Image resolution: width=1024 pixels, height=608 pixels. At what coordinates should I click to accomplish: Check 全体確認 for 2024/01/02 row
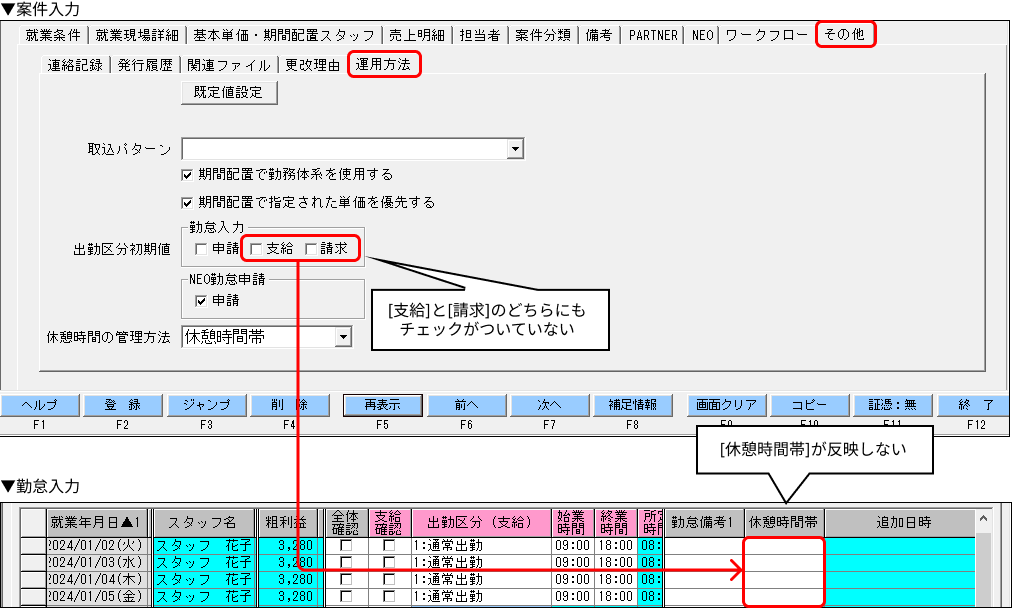pyautogui.click(x=346, y=545)
